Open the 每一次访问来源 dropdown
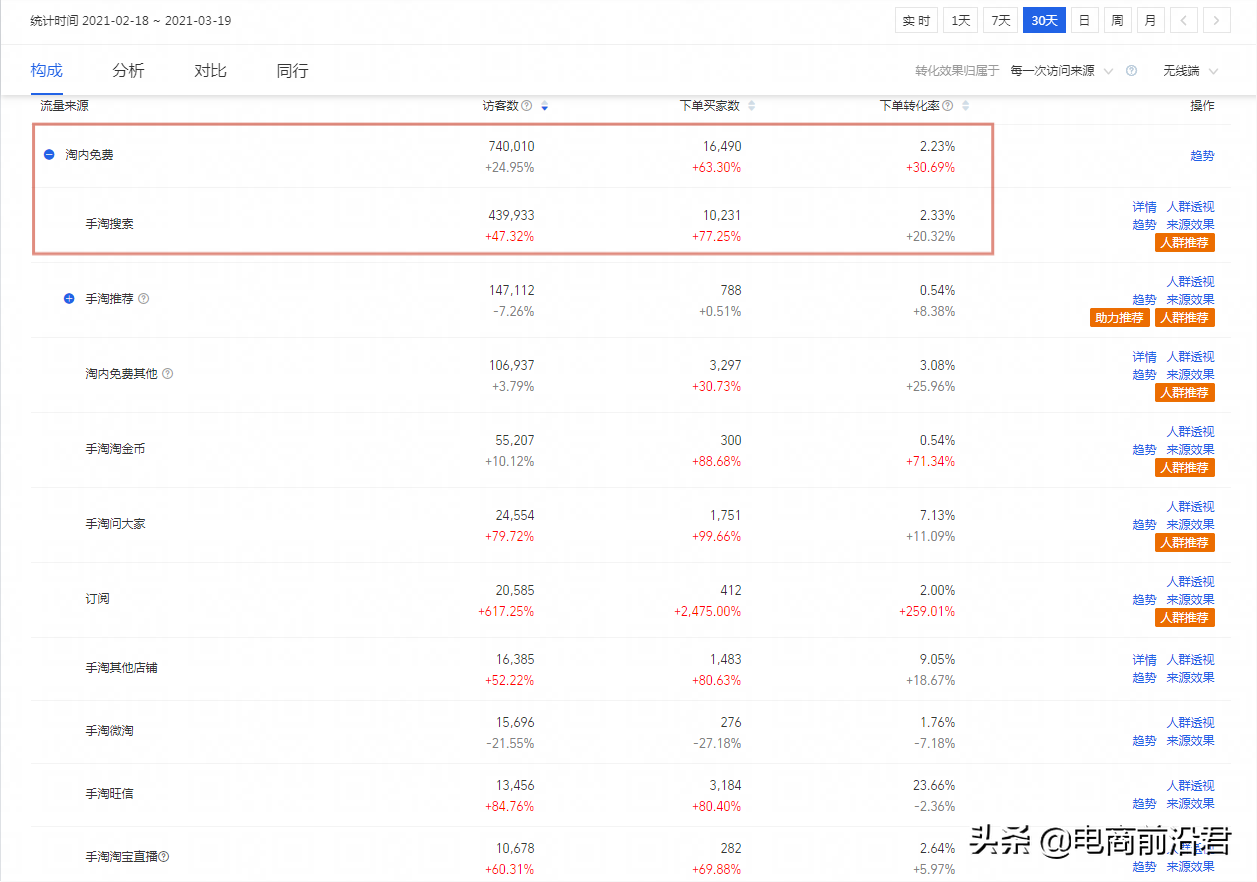Image resolution: width=1257 pixels, height=882 pixels. coord(1064,70)
